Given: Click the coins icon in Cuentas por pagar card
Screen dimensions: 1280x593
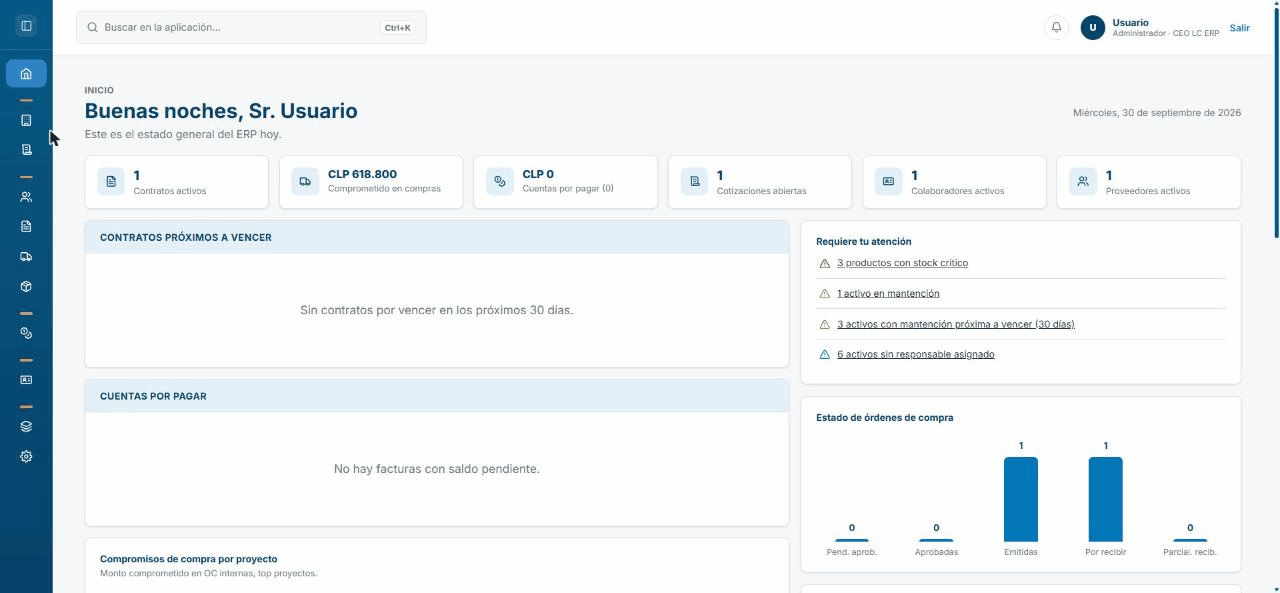Looking at the screenshot, I should (500, 181).
